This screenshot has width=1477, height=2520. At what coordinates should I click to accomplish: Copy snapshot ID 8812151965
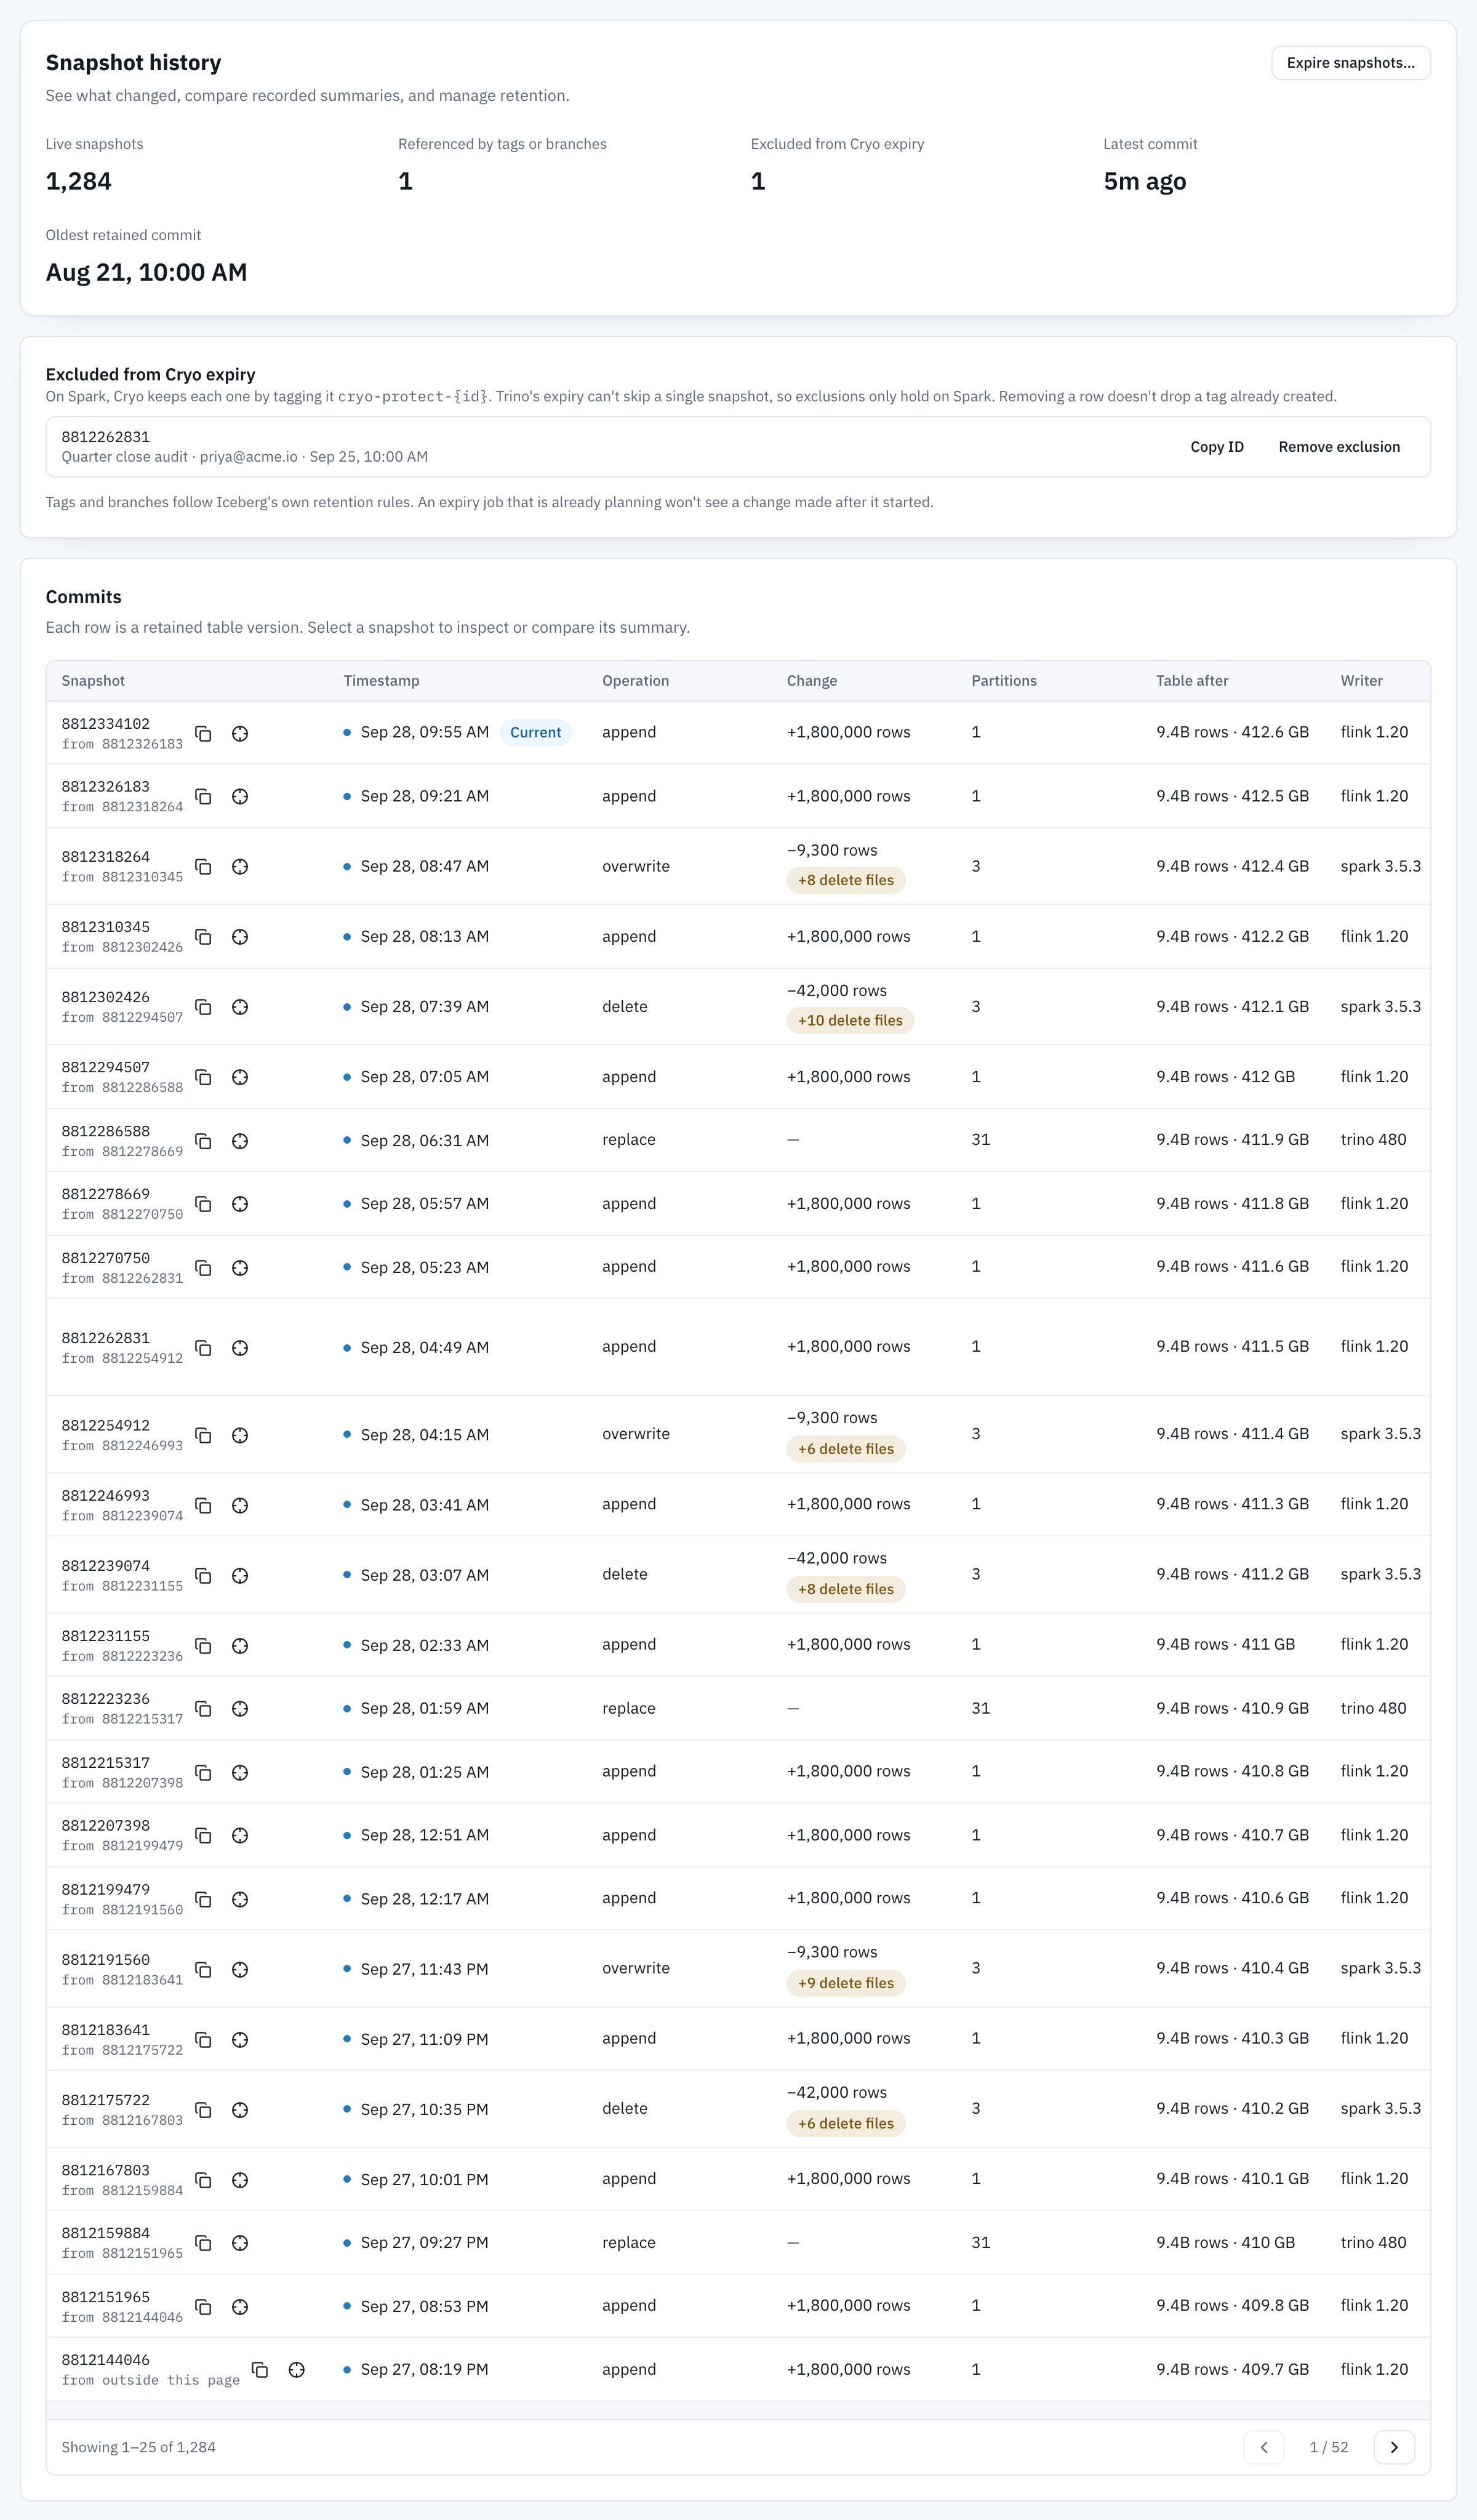click(x=203, y=2306)
